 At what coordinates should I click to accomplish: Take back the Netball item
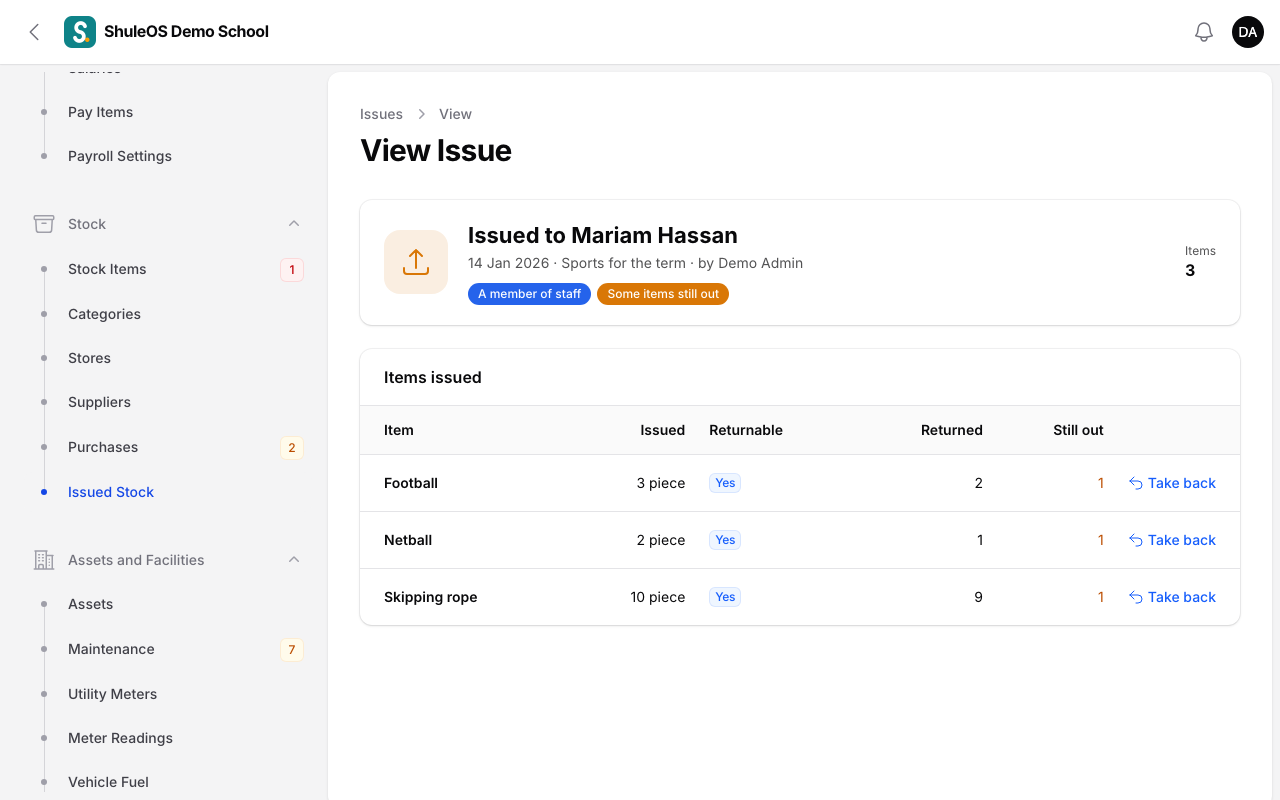tap(1172, 540)
